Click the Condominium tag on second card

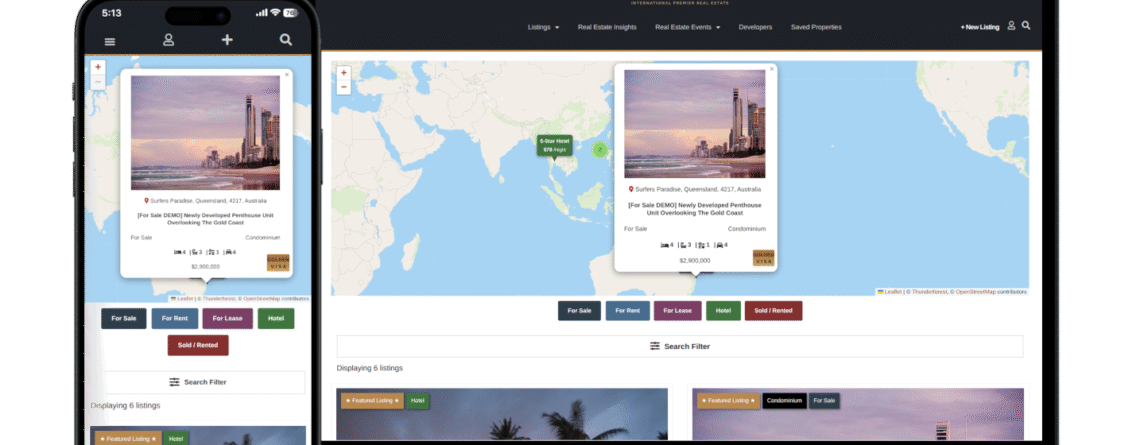(784, 401)
